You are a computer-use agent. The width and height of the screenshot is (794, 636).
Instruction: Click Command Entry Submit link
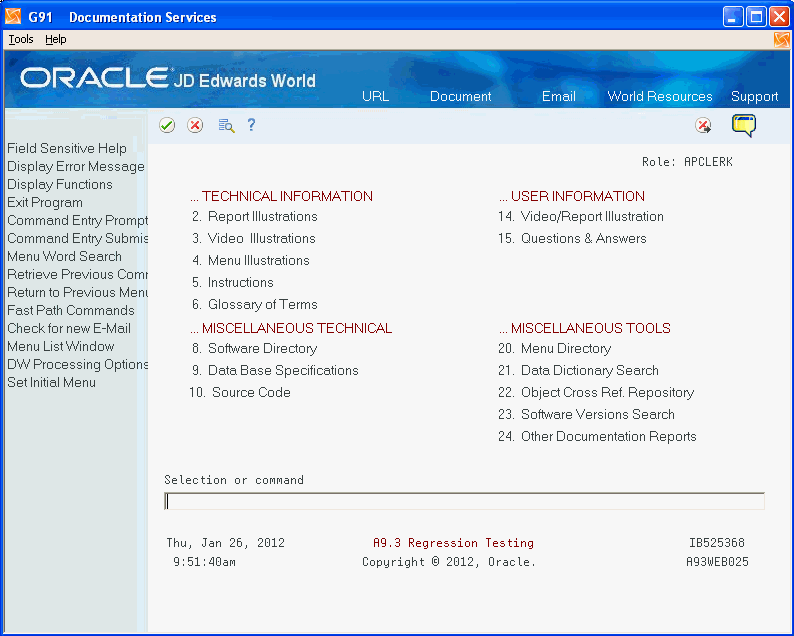pyautogui.click(x=77, y=238)
